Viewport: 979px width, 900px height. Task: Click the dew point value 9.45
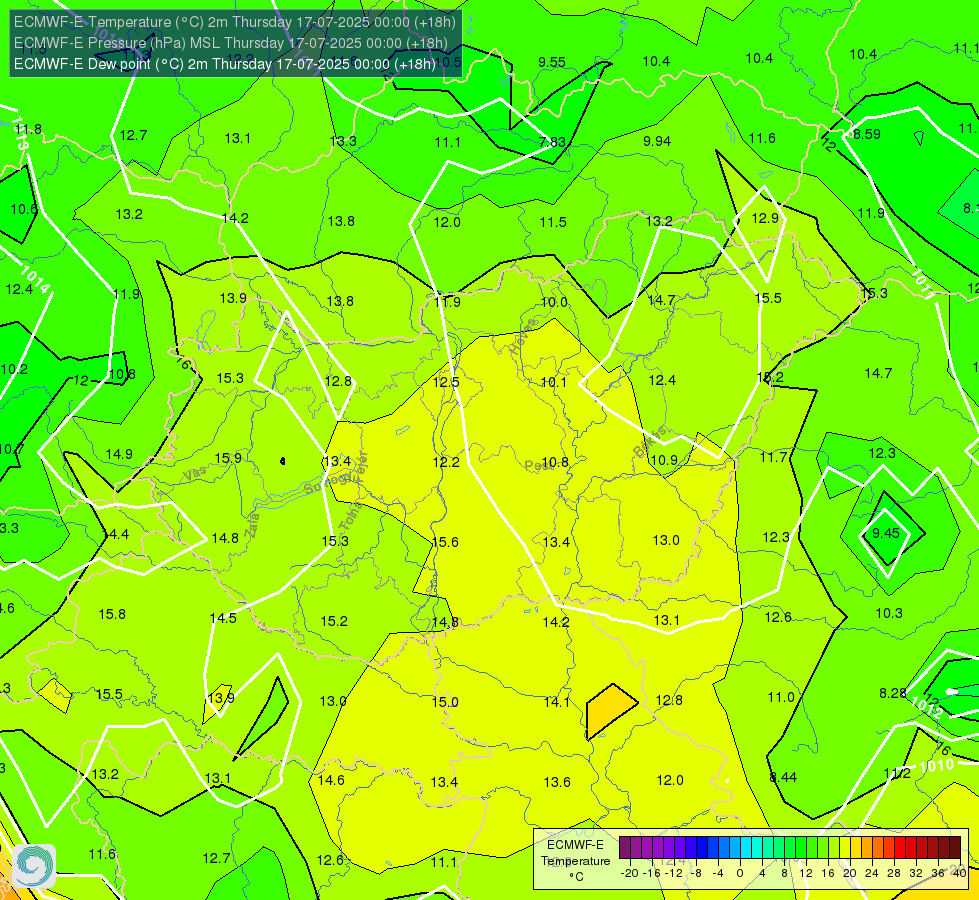coord(886,533)
